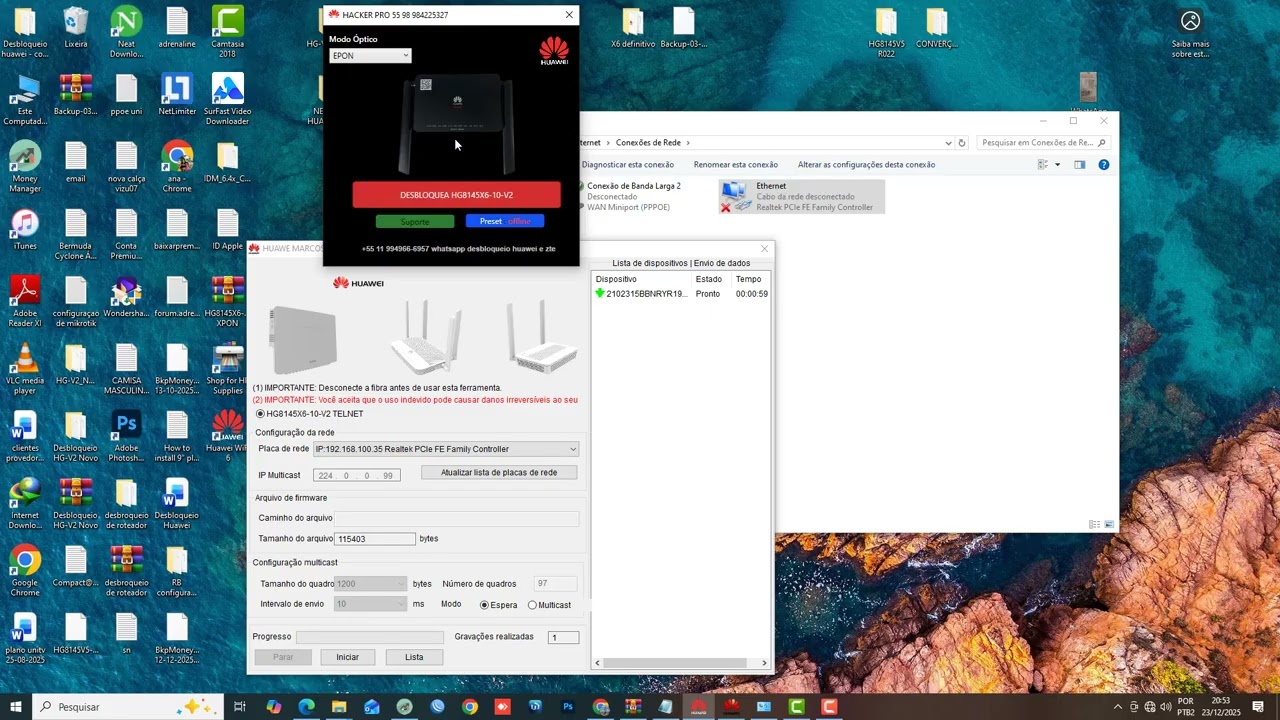Open the Neat Download Manager desktop shortcut
The height and width of the screenshot is (720, 1280).
click(x=126, y=30)
